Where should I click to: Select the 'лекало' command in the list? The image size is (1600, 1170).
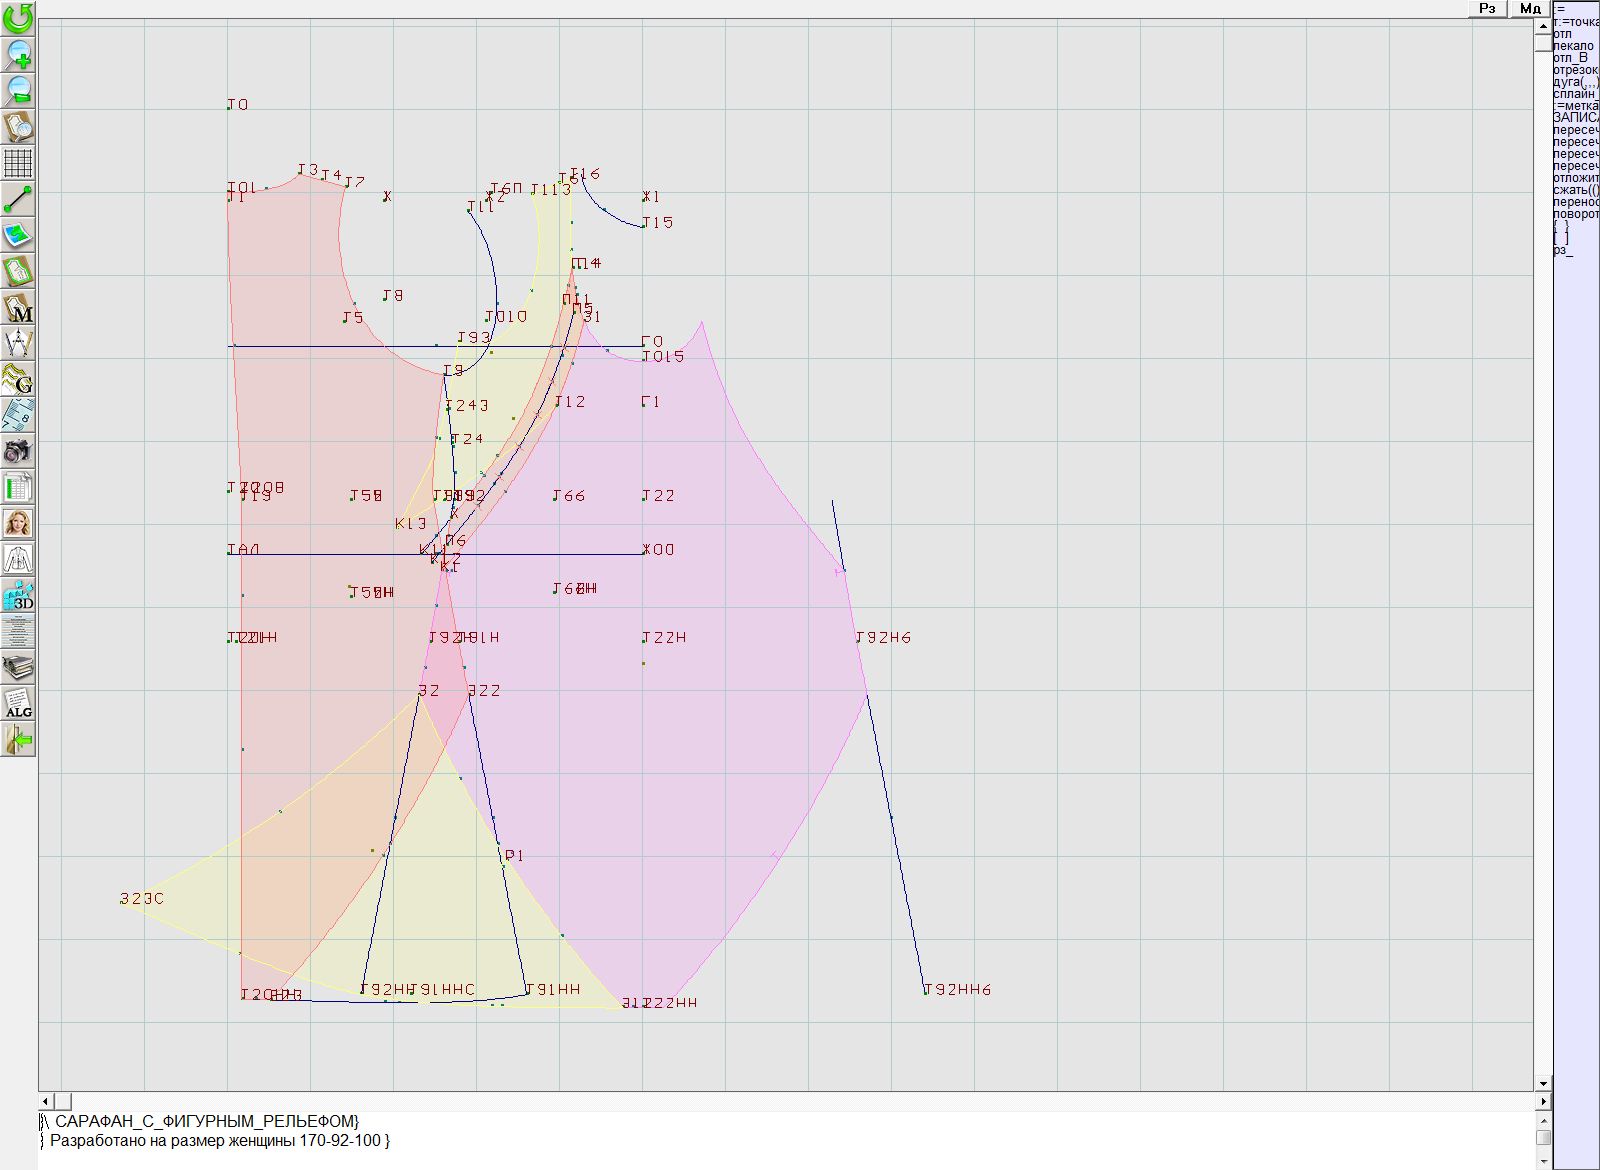[x=1573, y=46]
